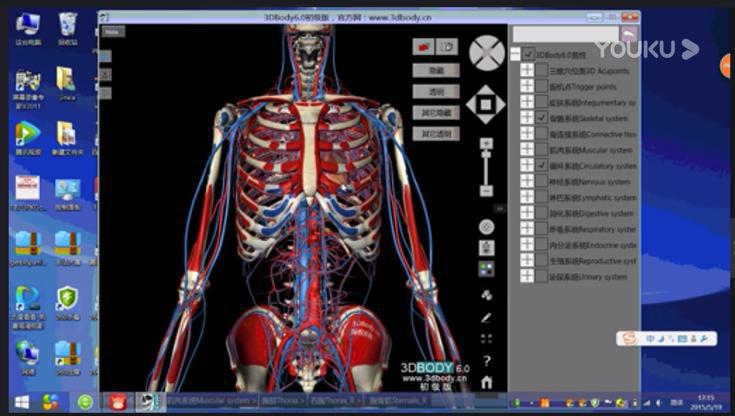Enable the Urinary system checkbox

click(541, 276)
